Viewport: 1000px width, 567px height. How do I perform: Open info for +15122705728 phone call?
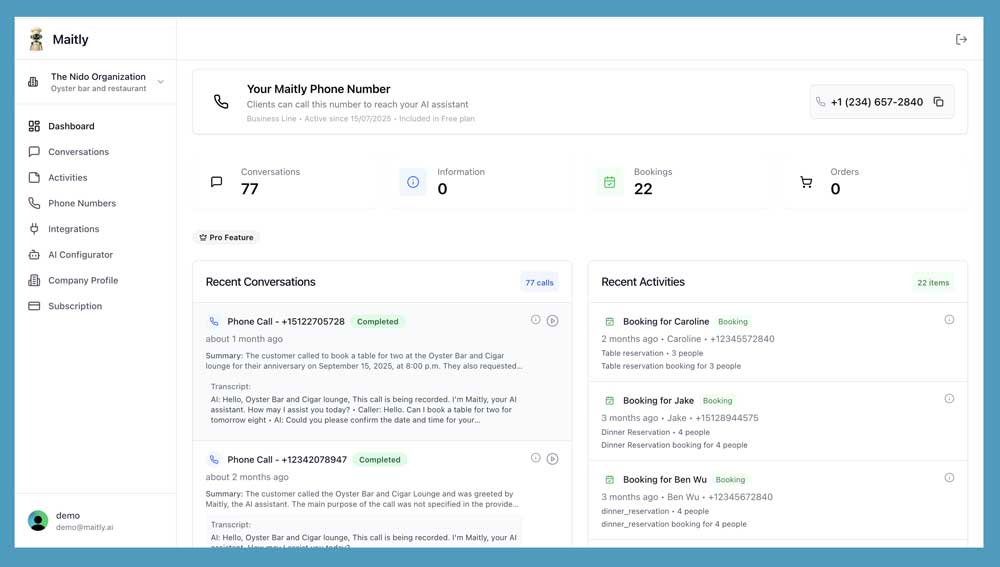click(536, 320)
